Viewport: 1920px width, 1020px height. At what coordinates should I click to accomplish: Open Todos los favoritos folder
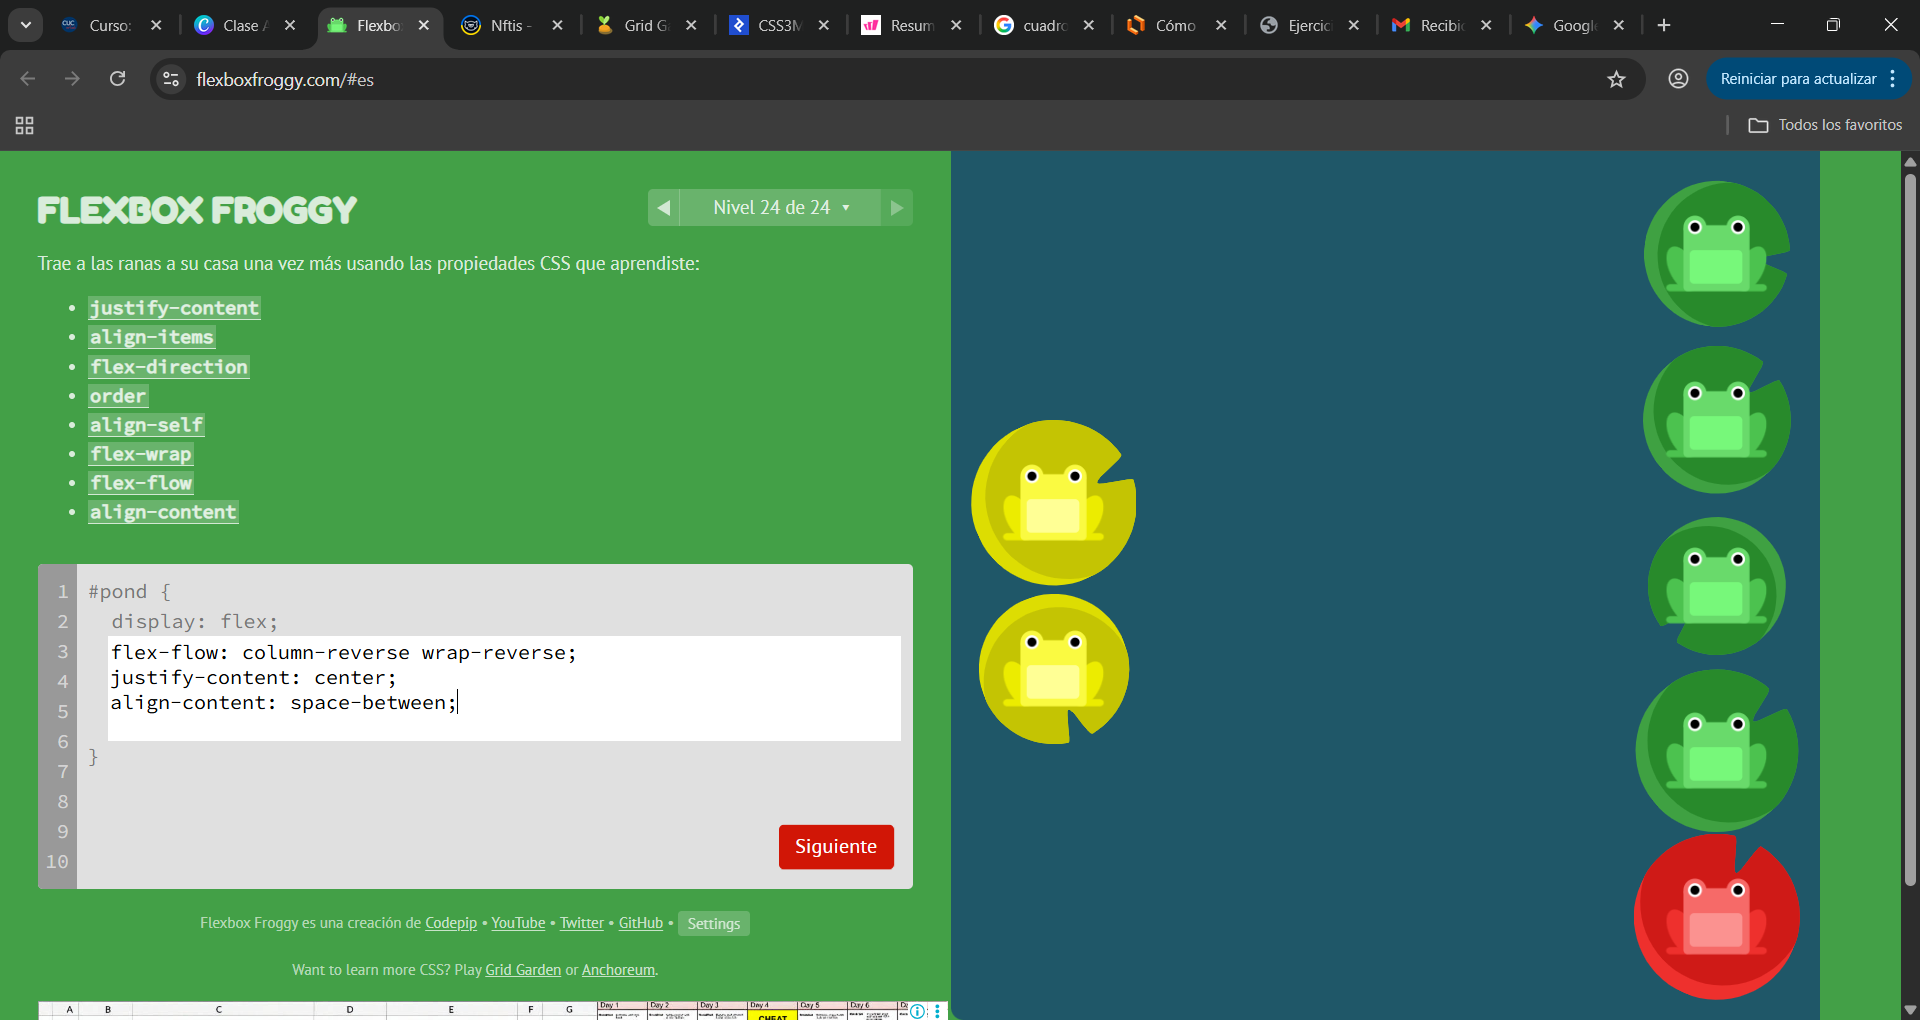tap(1825, 125)
